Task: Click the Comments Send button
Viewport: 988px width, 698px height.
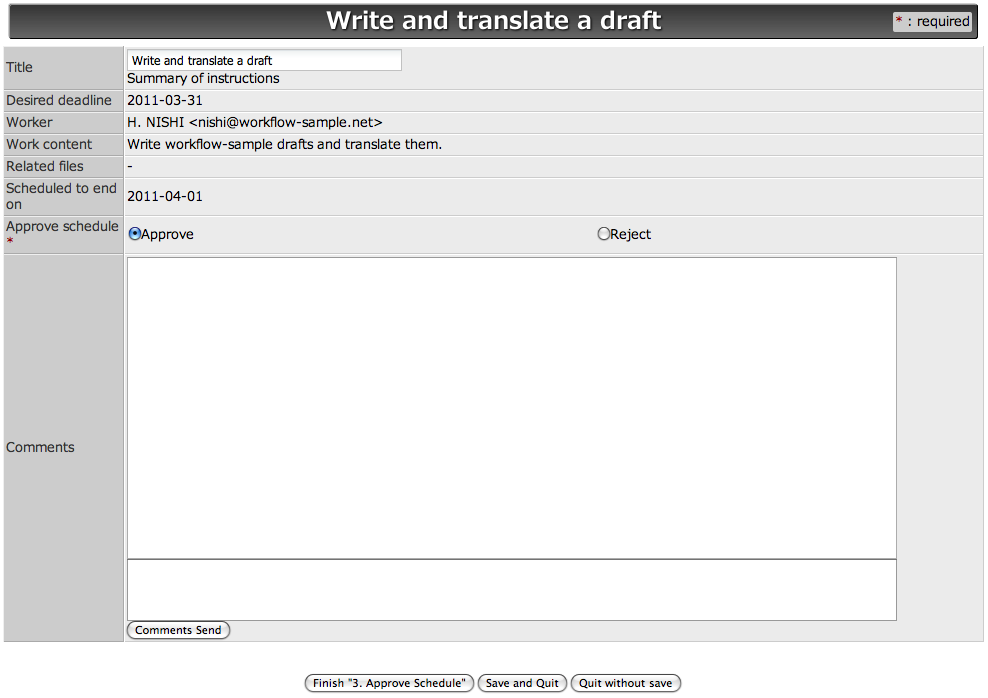Action: click(178, 630)
